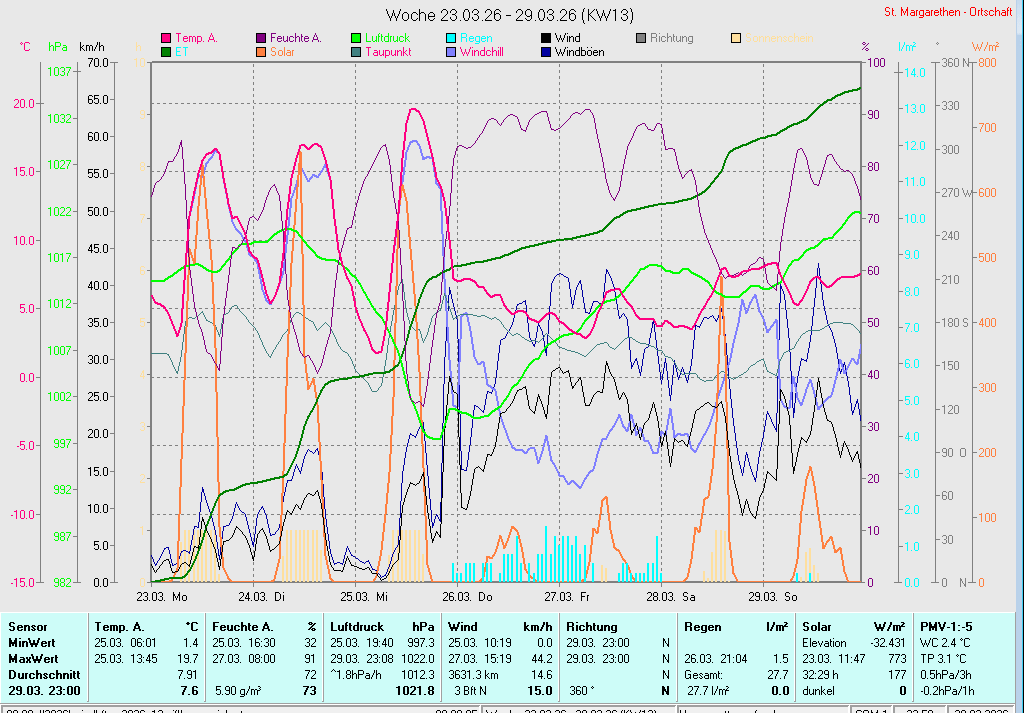Select the 23.03. Mo date marker
This screenshot has height=713, width=1024.
[x=162, y=596]
